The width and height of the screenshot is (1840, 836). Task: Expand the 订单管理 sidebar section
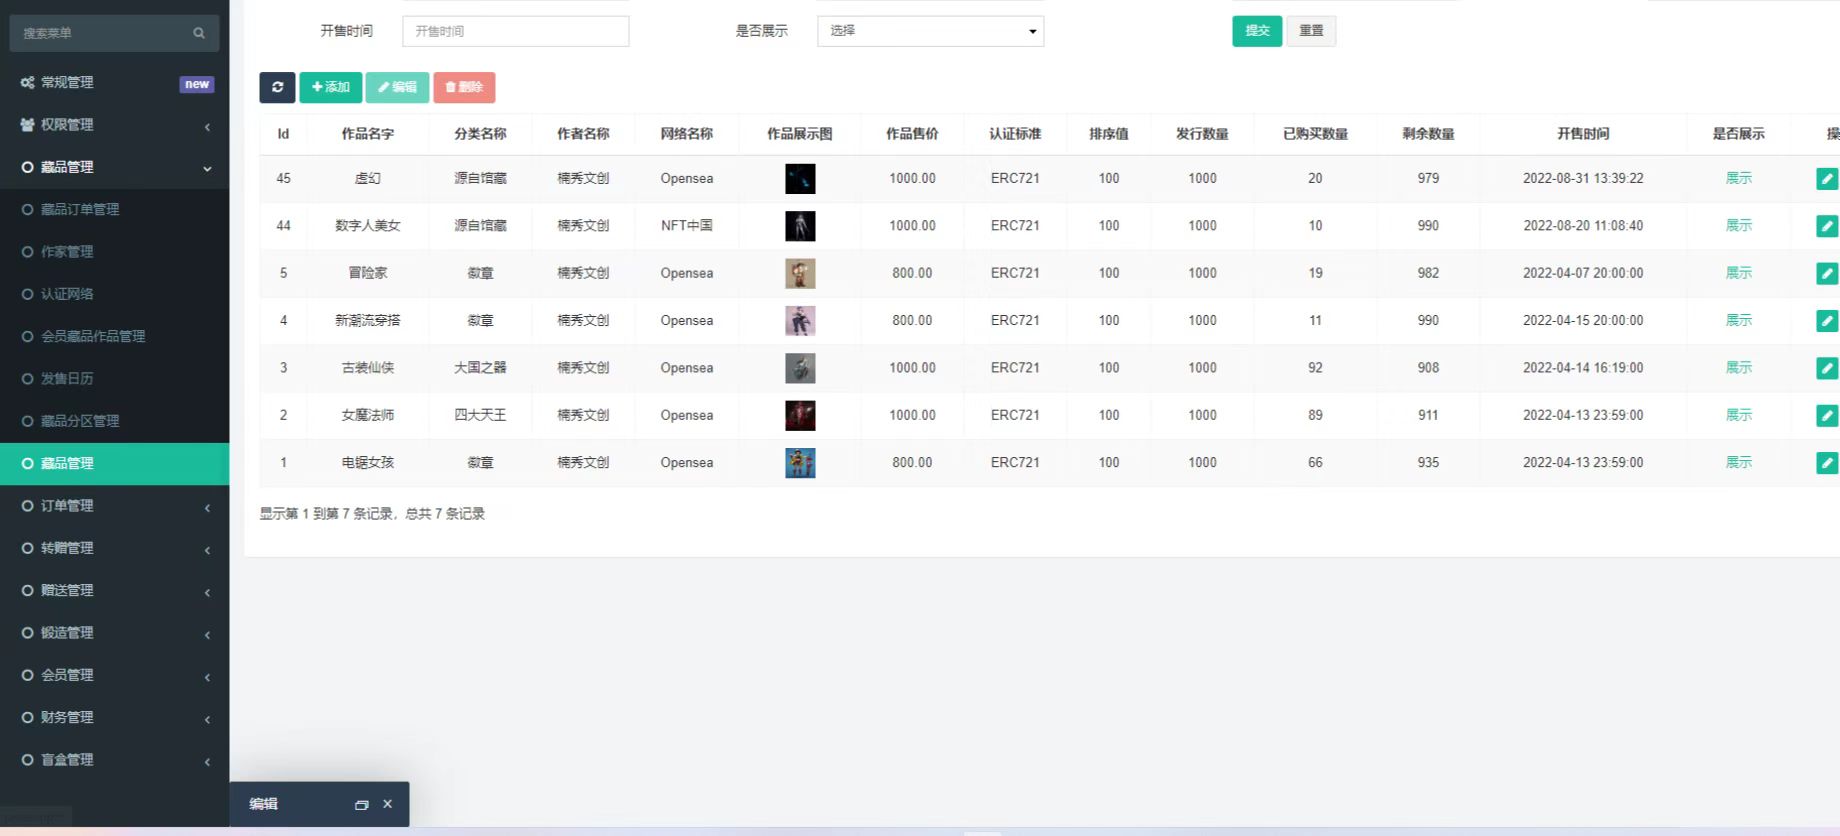pos(67,506)
